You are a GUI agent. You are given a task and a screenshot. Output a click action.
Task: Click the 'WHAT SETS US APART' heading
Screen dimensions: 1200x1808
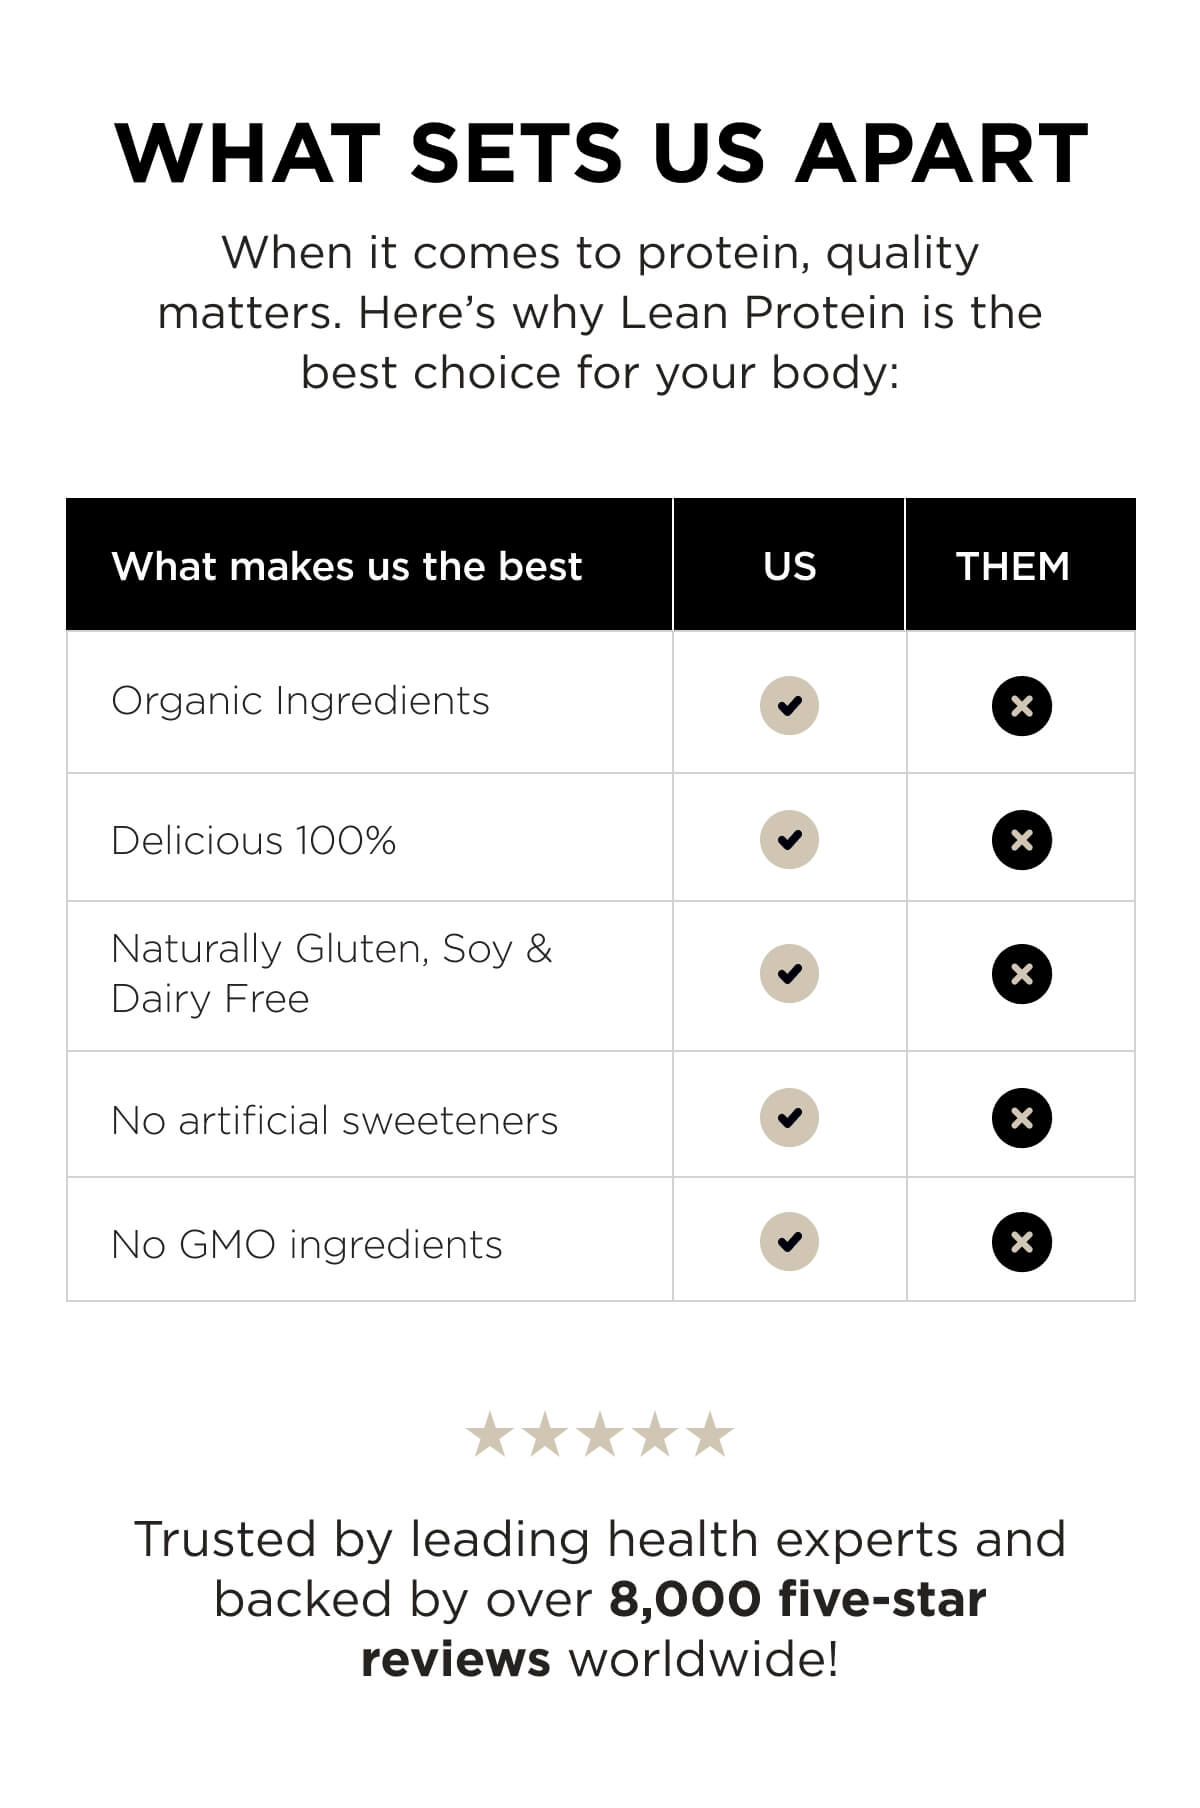click(x=601, y=154)
